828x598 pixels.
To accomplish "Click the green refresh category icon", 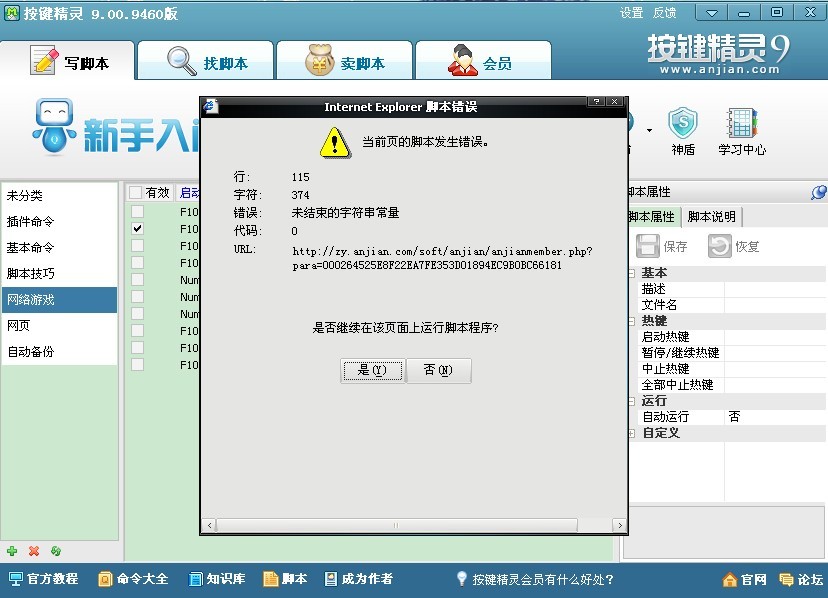I will (56, 551).
